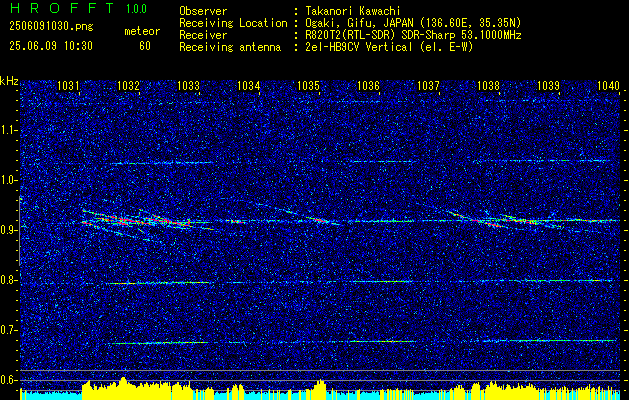
Task: Click the 1.0 frequency axis label
Action: point(9,180)
